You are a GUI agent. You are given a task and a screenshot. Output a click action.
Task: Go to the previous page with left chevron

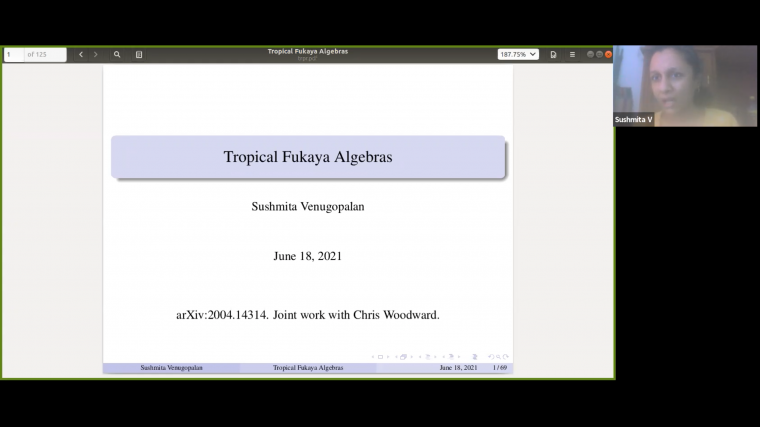[x=81, y=54]
